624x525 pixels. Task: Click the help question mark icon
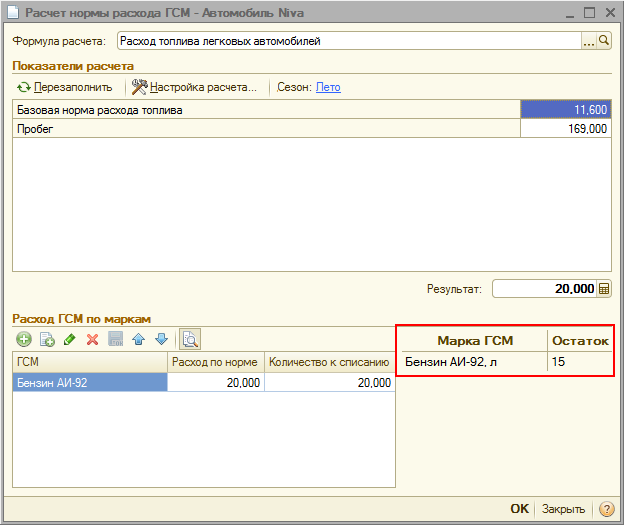(x=605, y=509)
